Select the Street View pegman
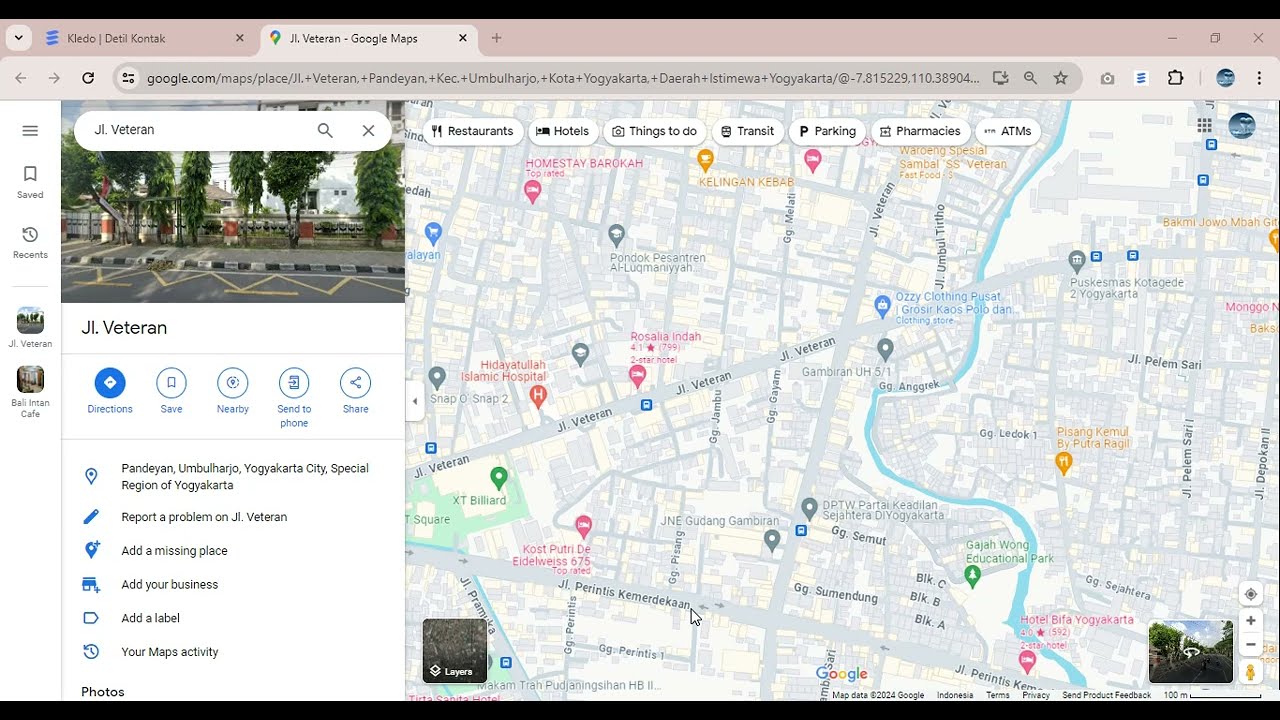The image size is (1280, 720). coord(1250,672)
